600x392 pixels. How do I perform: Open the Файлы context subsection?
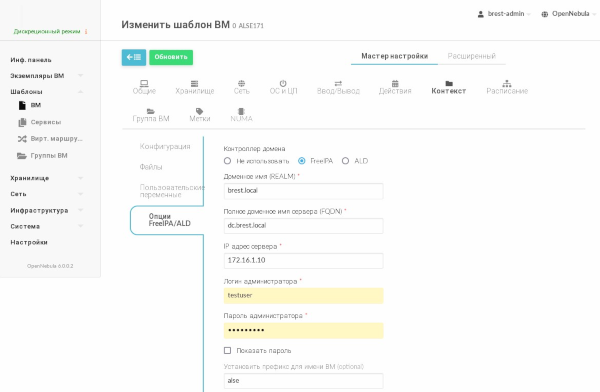151,167
